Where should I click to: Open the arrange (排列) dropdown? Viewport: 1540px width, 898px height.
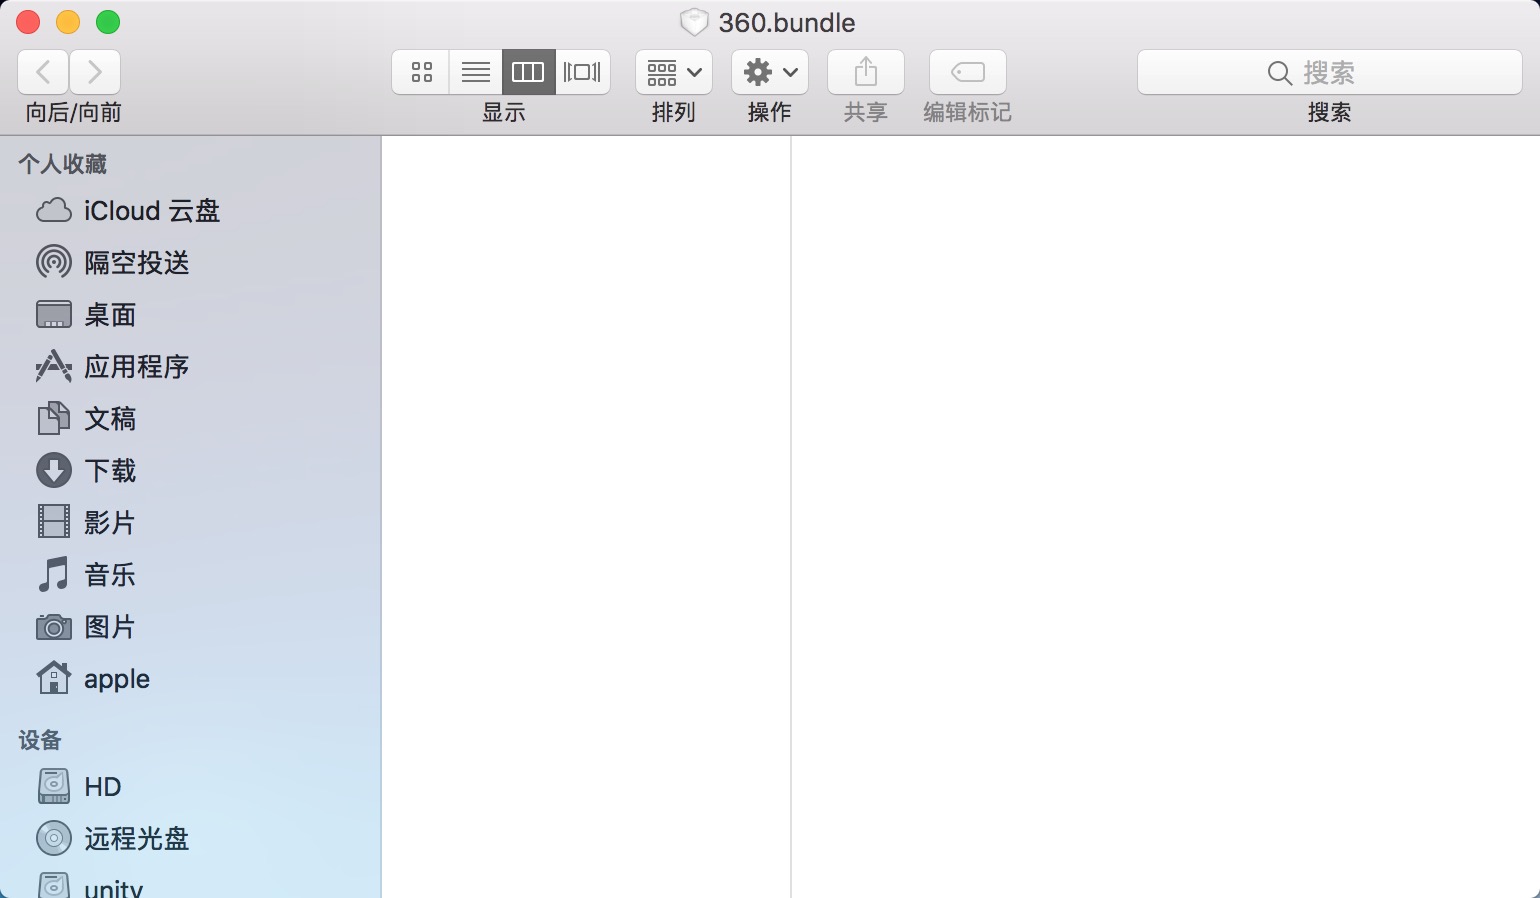coord(674,72)
